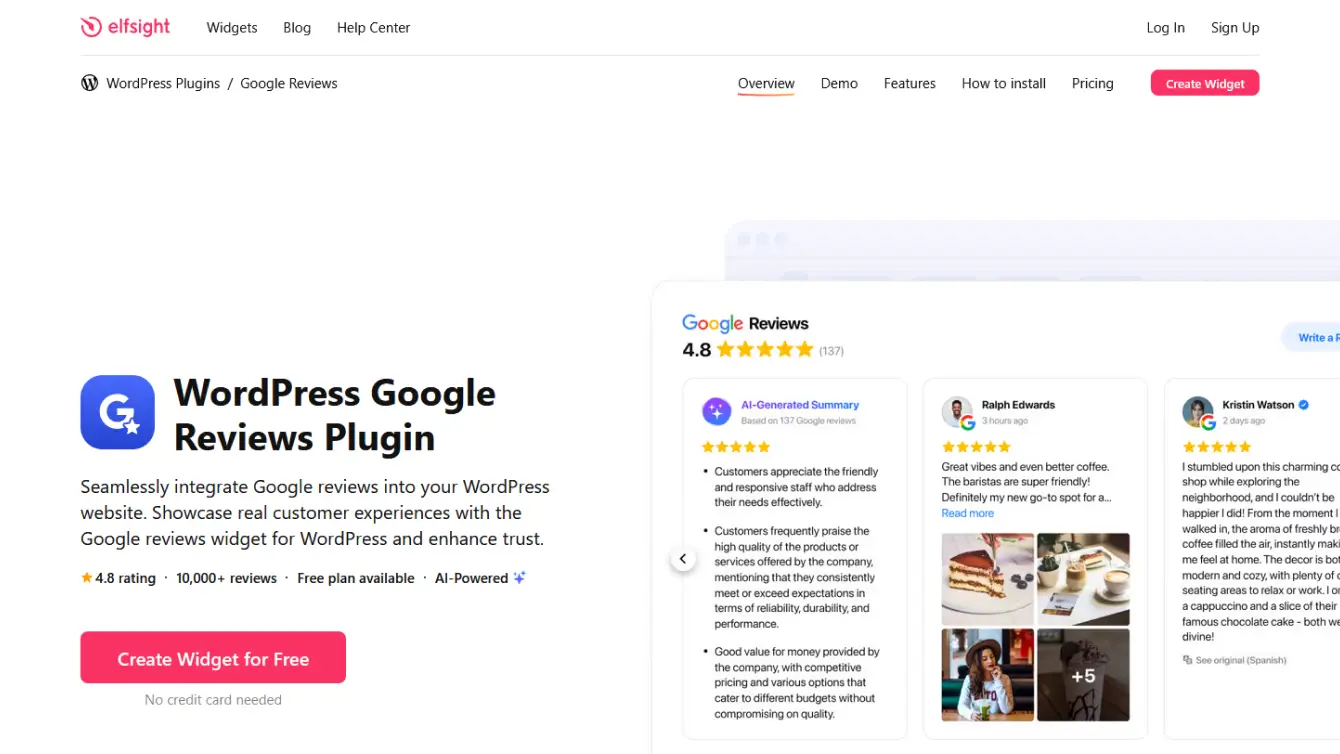Click Google Reviews breadcrumb text
Screen dimensions: 1340x754
pyautogui.click(x=289, y=83)
